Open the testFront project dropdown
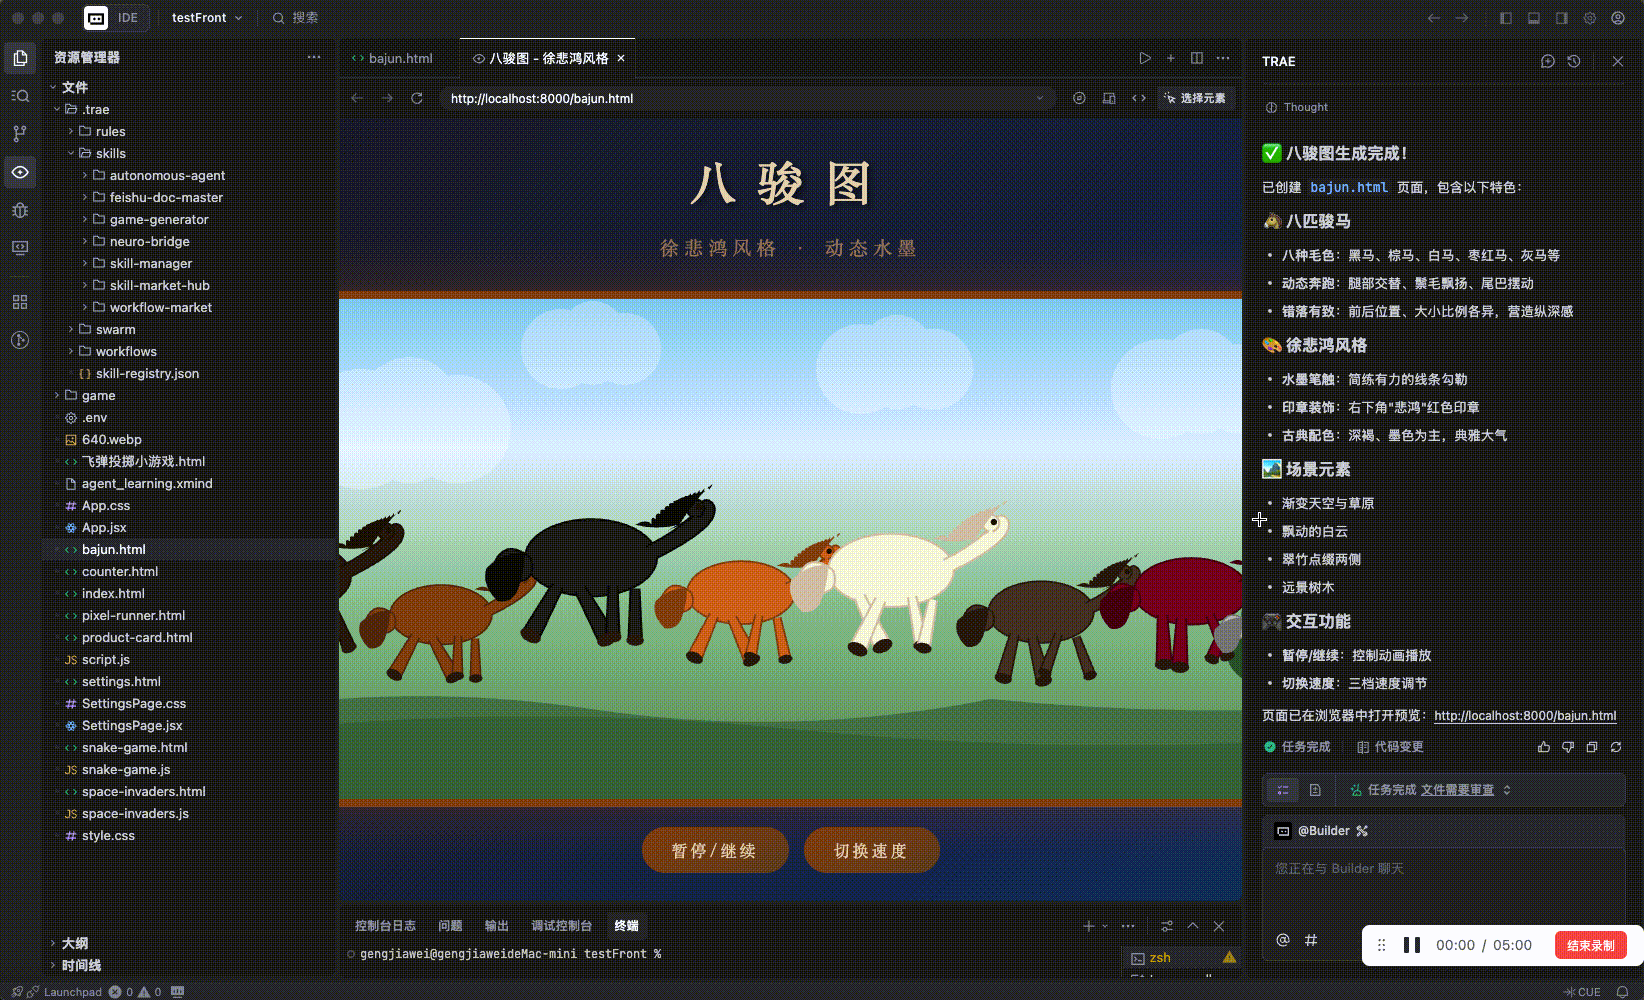The width and height of the screenshot is (1644, 1000). click(206, 18)
